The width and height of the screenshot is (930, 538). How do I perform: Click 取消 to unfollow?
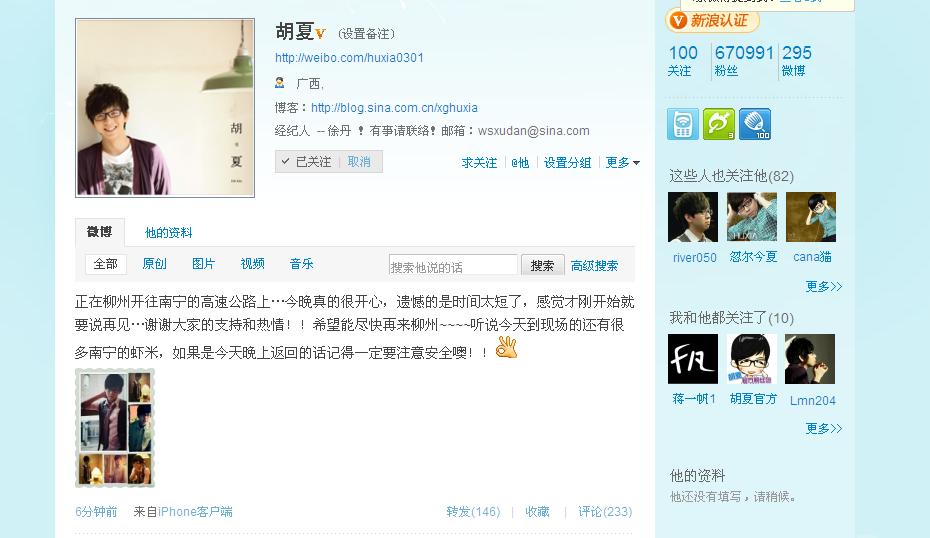359,162
